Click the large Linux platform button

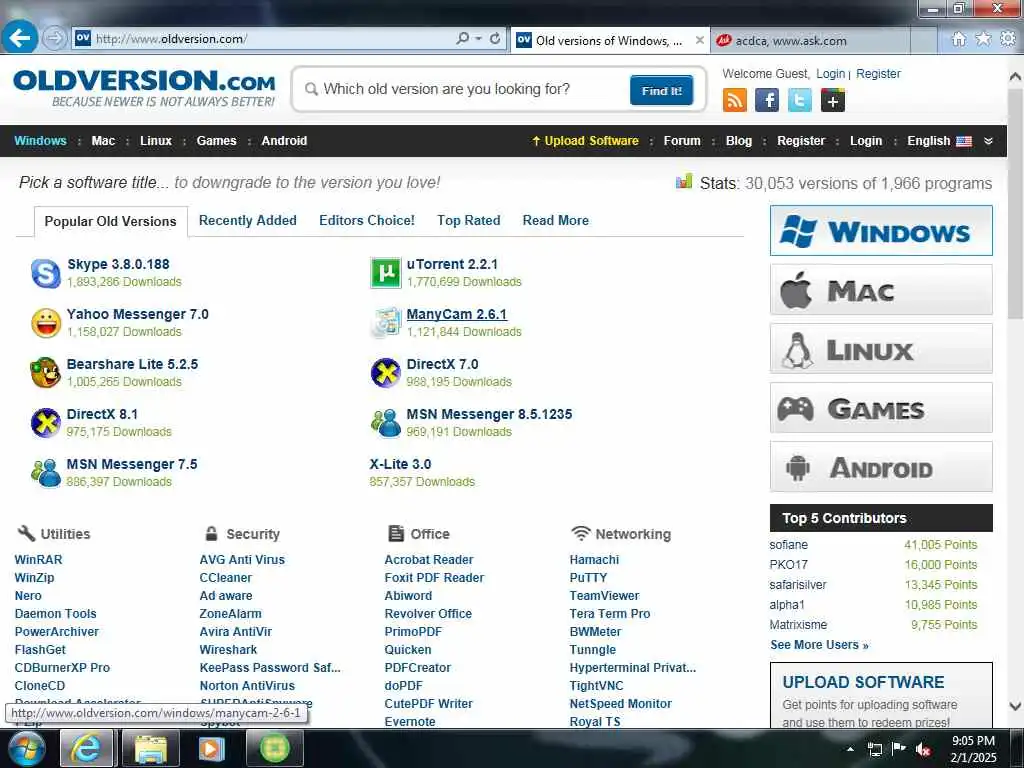coord(881,349)
